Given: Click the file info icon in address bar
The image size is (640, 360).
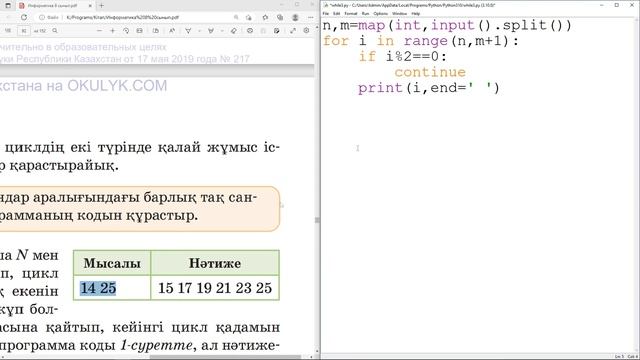Looking at the screenshot, I should (42, 18).
